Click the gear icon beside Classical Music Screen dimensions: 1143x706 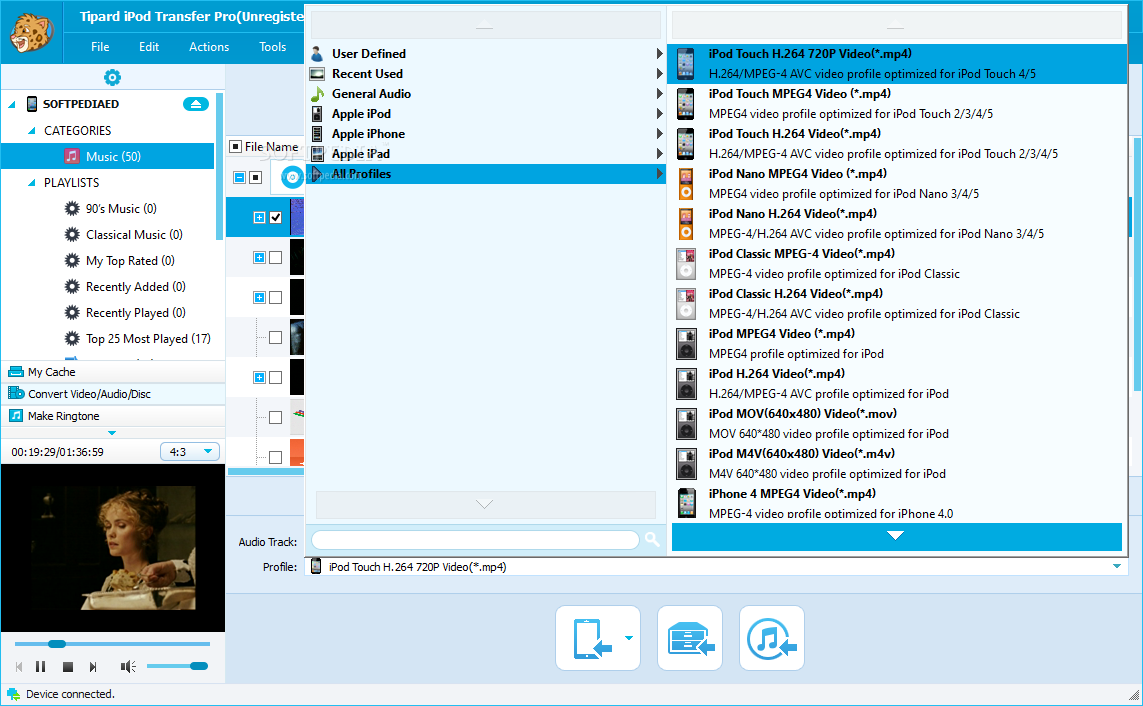tap(71, 235)
